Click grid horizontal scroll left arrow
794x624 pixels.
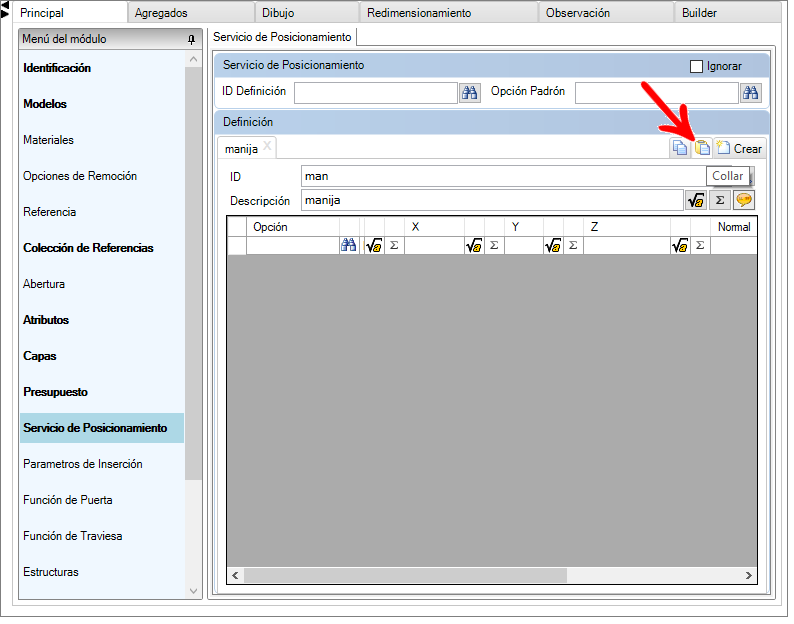235,575
